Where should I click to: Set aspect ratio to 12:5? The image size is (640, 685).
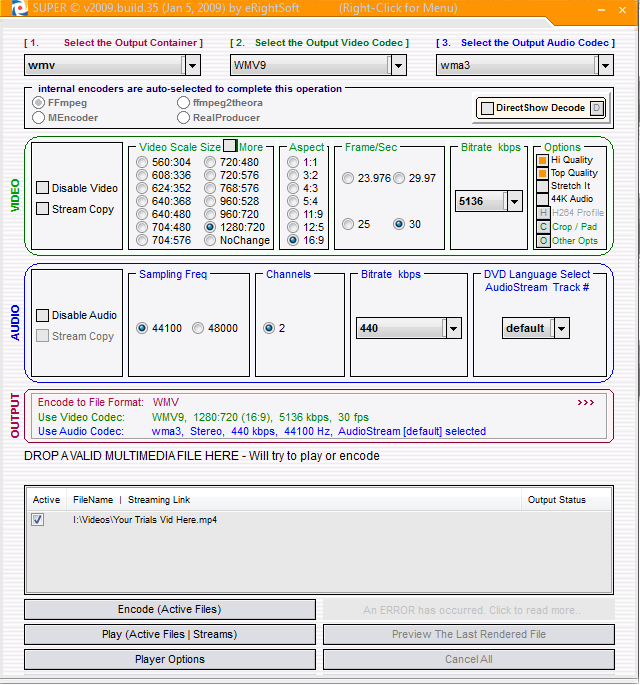293,227
